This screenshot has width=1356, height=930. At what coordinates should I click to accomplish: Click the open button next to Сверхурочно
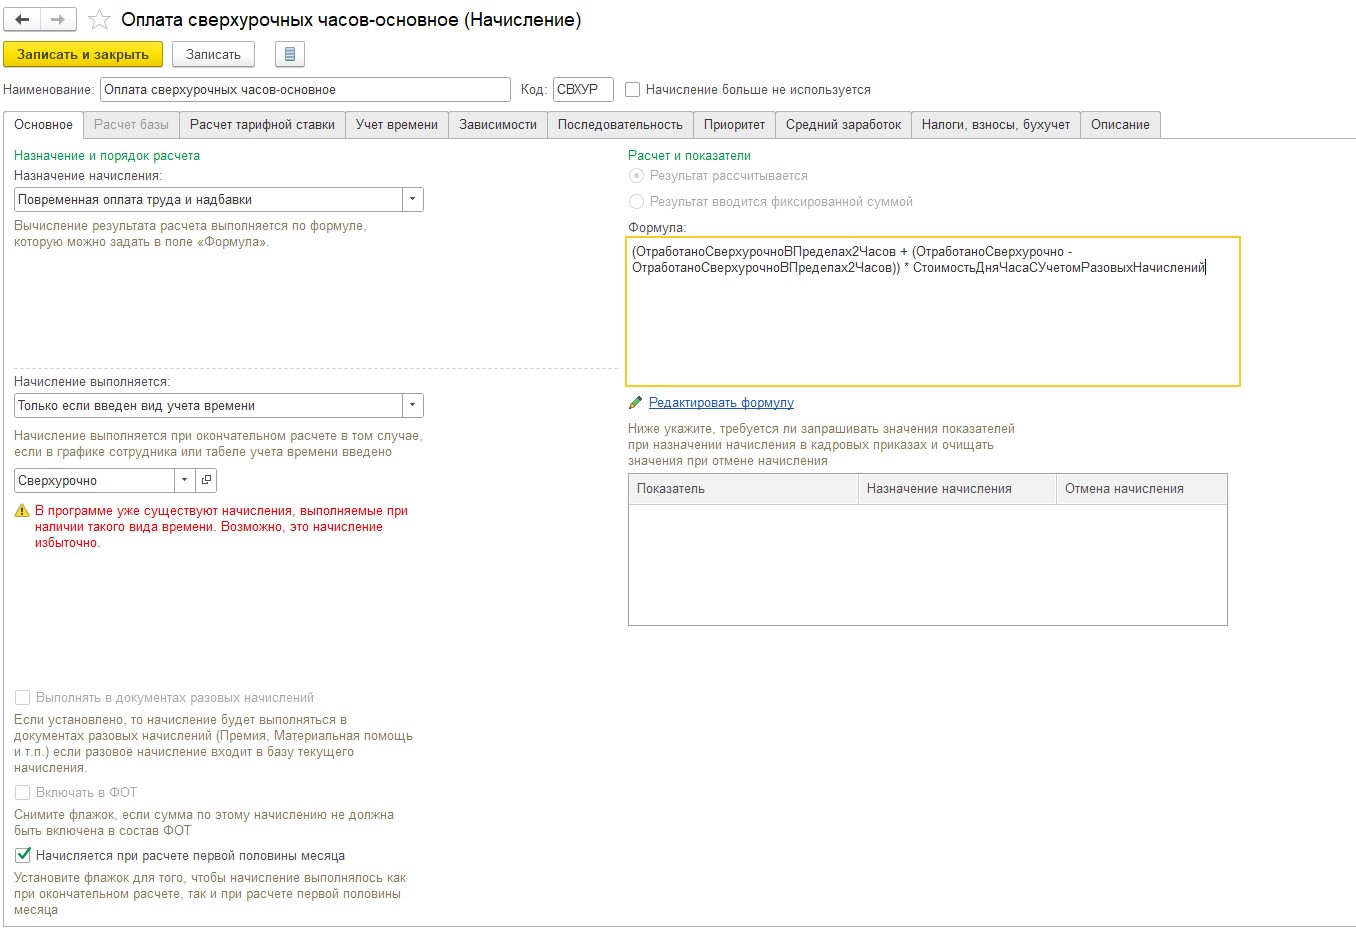[206, 480]
